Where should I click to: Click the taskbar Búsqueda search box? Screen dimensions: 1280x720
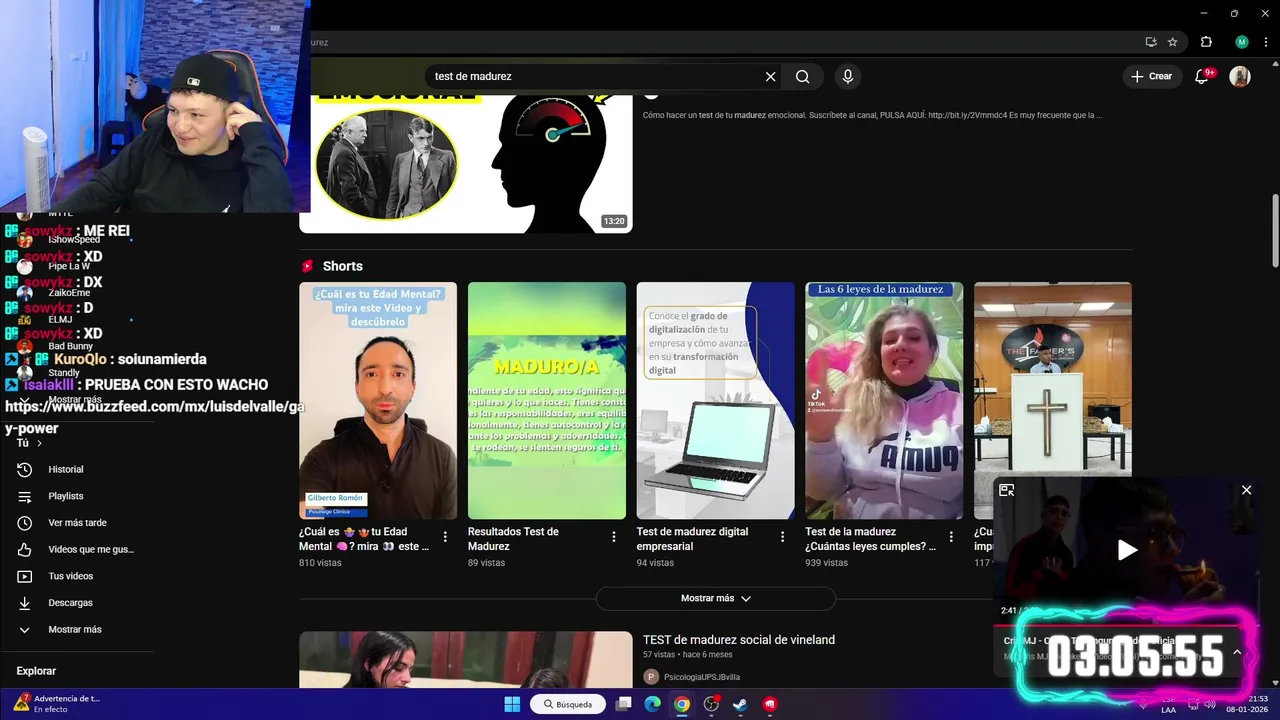568,704
